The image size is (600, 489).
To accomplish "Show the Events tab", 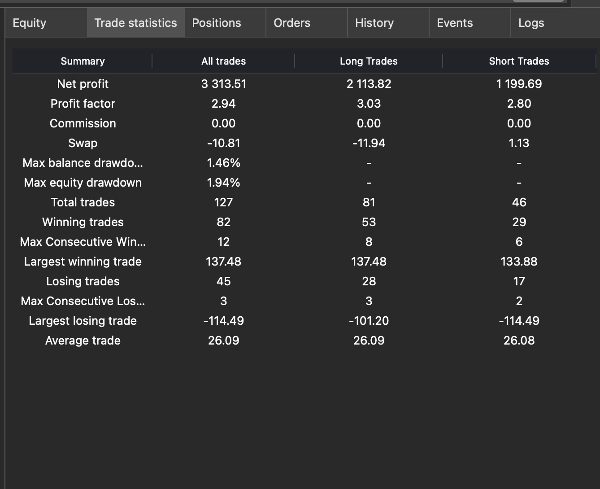I will (x=455, y=23).
